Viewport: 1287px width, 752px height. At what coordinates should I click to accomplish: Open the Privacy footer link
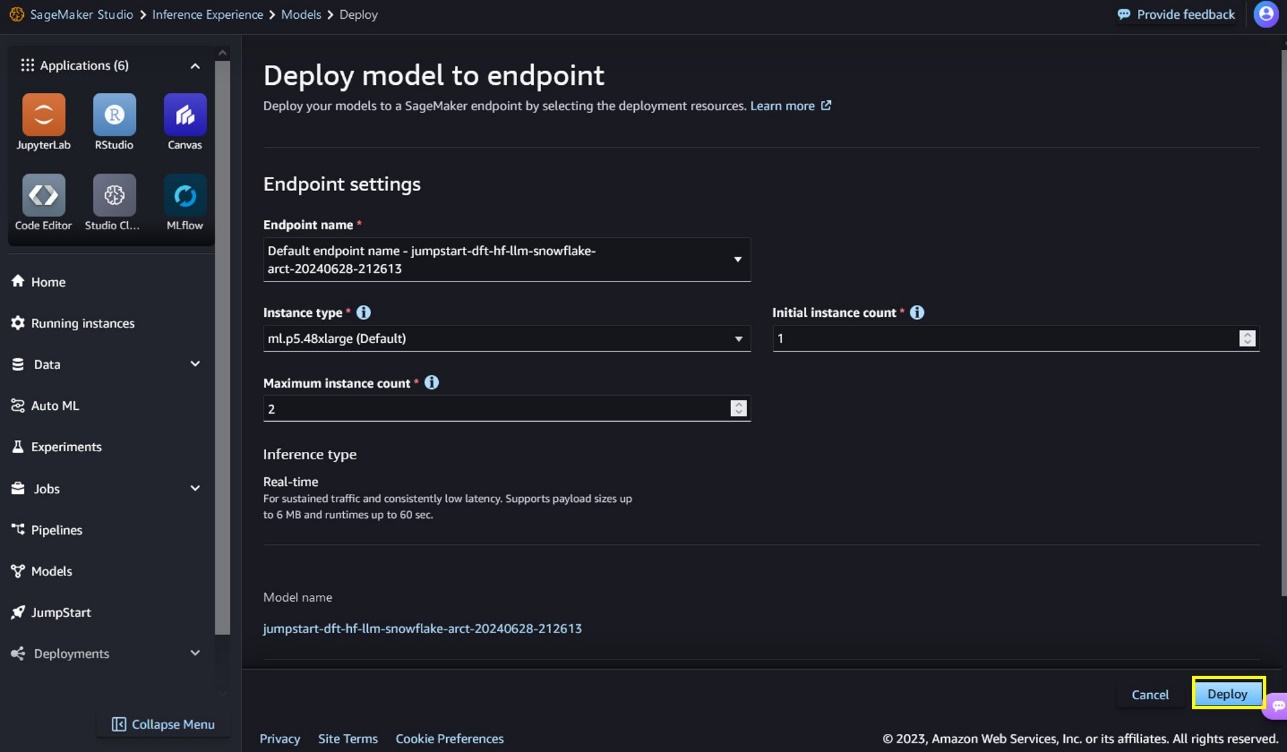tap(280, 739)
